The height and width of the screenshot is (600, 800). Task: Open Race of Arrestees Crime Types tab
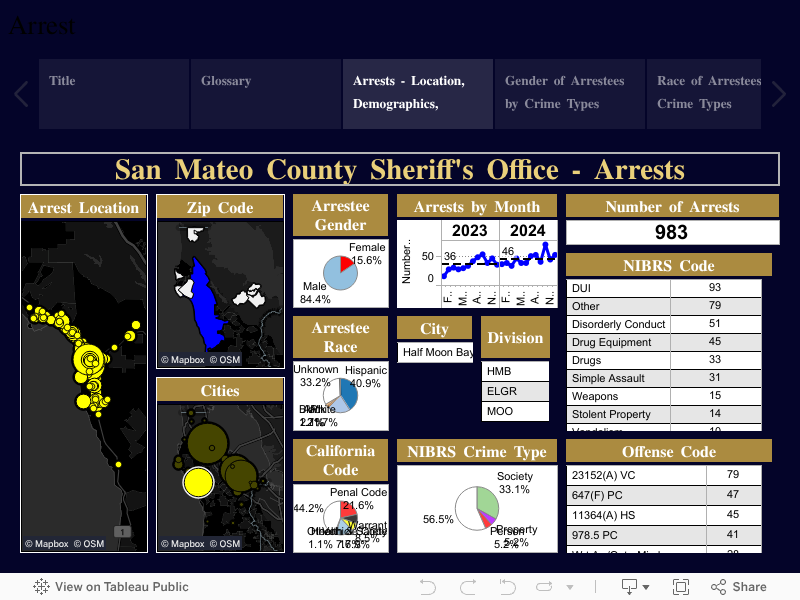coord(704,94)
